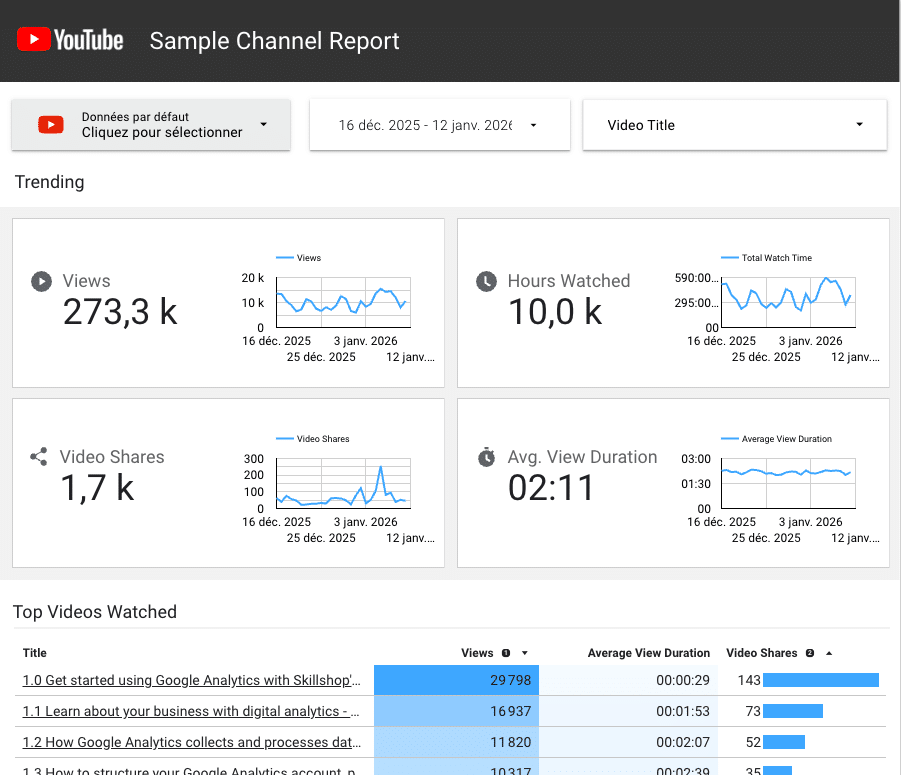The width and height of the screenshot is (901, 775).
Task: Click the Avg. View Duration stopwatch icon
Action: pos(486,457)
